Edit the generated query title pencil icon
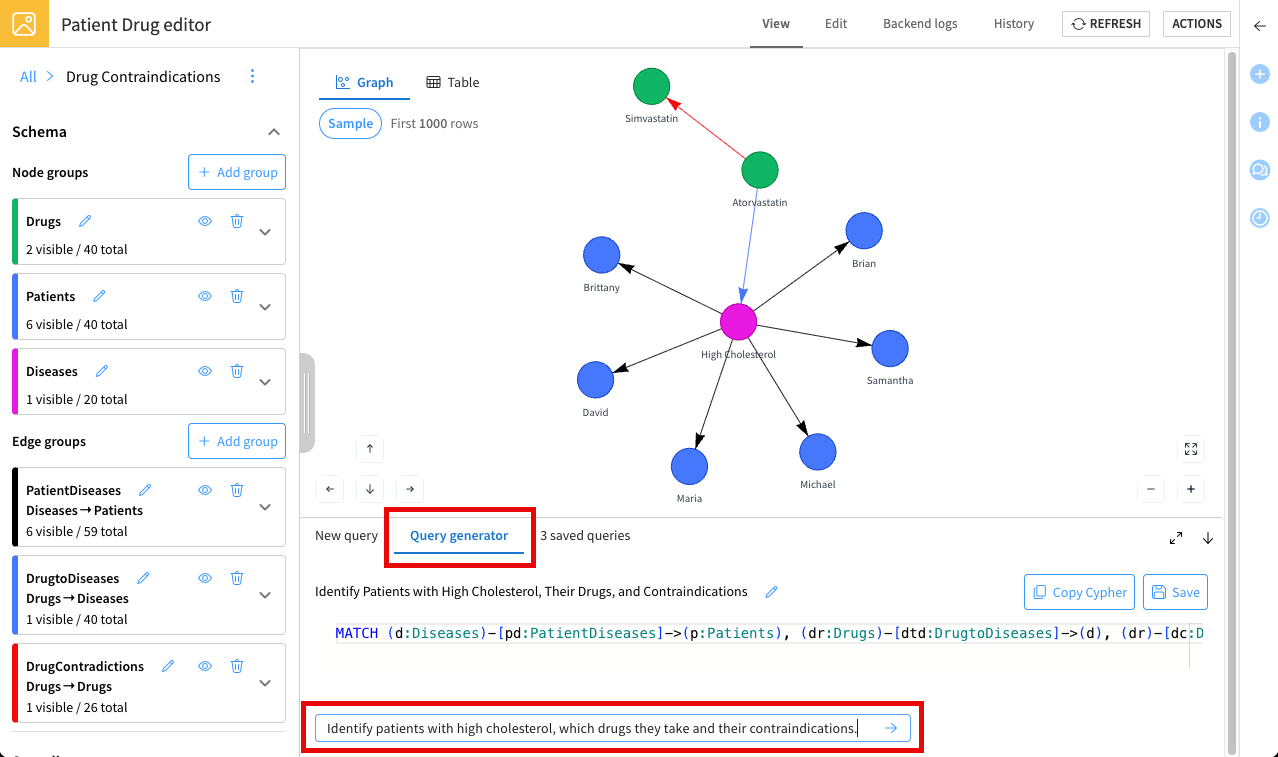The height and width of the screenshot is (757, 1278). coord(771,592)
